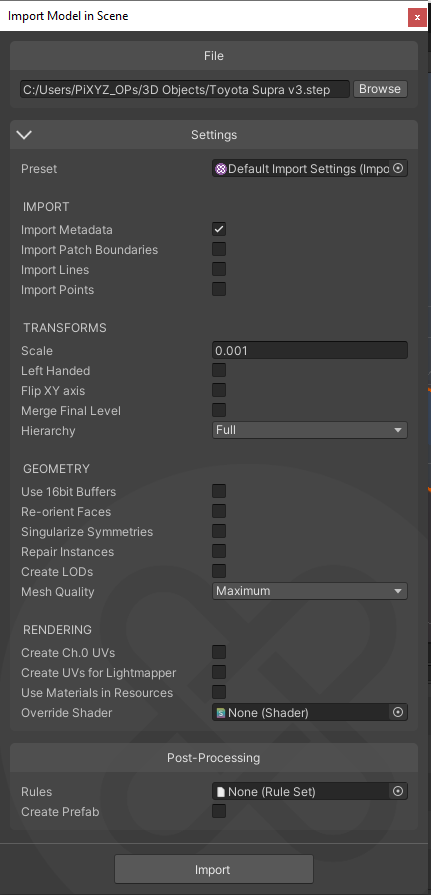Image resolution: width=431 pixels, height=895 pixels.
Task: Click the Rule Set document icon
Action: click(221, 791)
